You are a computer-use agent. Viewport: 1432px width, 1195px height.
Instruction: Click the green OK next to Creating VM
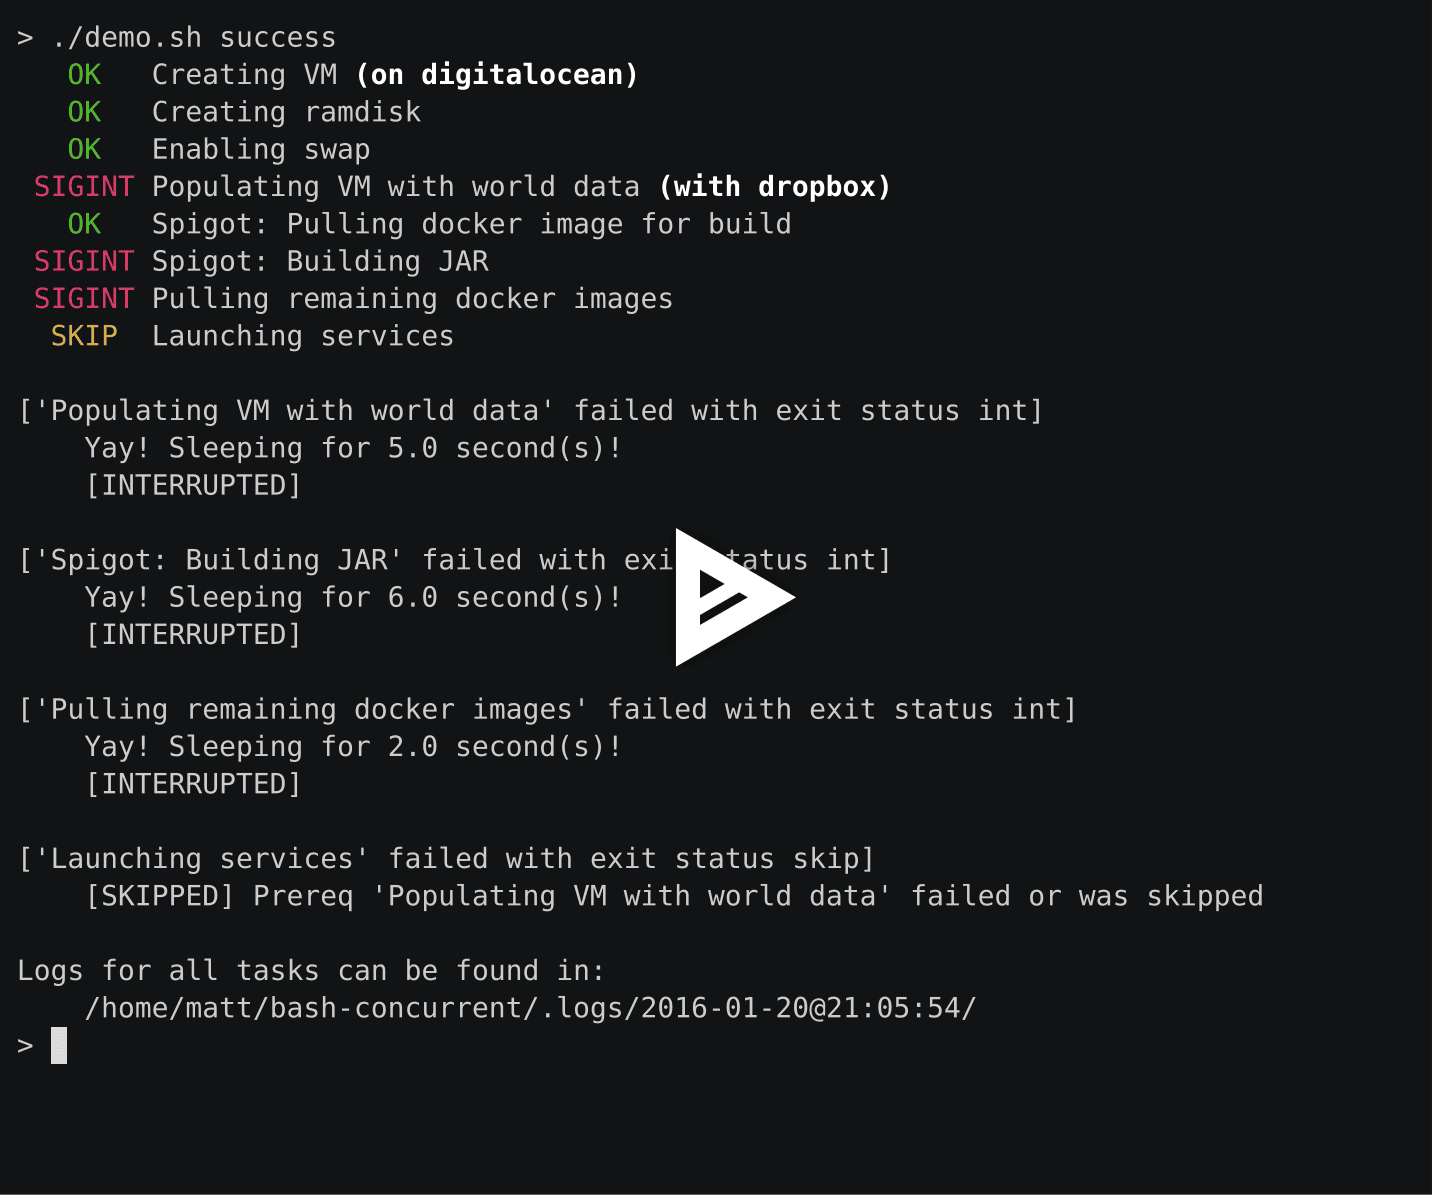coord(84,75)
